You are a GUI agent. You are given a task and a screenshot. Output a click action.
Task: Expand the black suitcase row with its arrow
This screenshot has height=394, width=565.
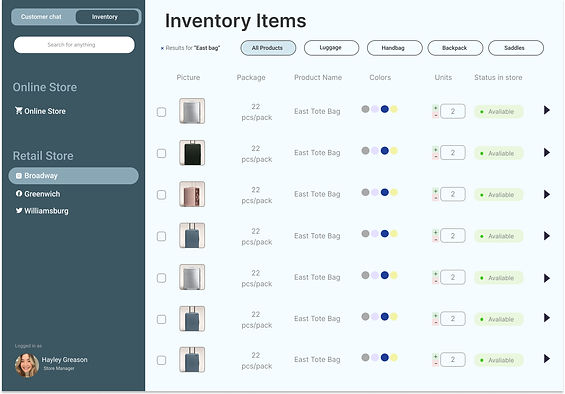click(547, 152)
